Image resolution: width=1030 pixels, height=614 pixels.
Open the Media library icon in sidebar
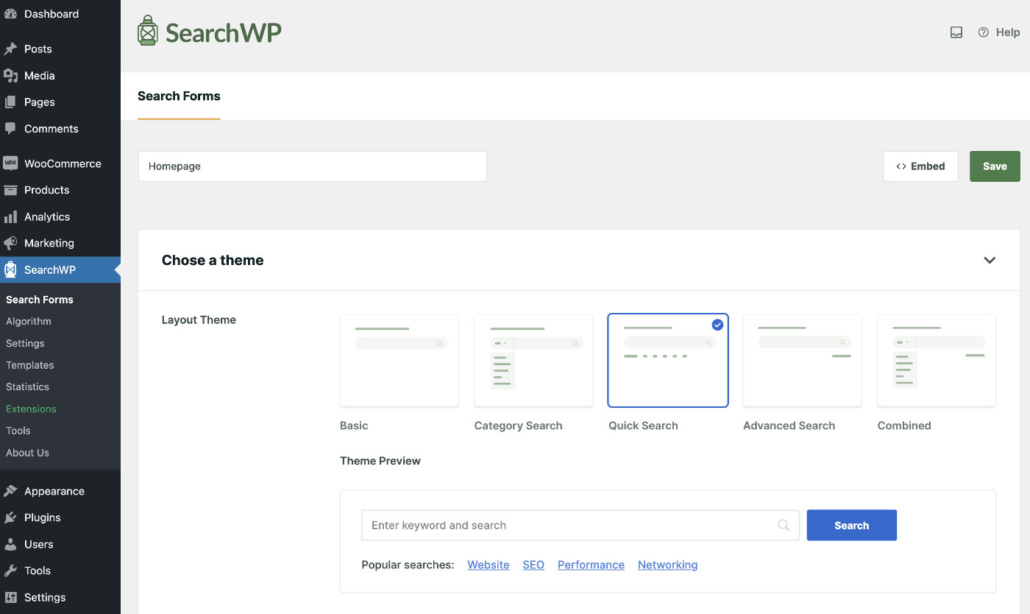tap(12, 75)
